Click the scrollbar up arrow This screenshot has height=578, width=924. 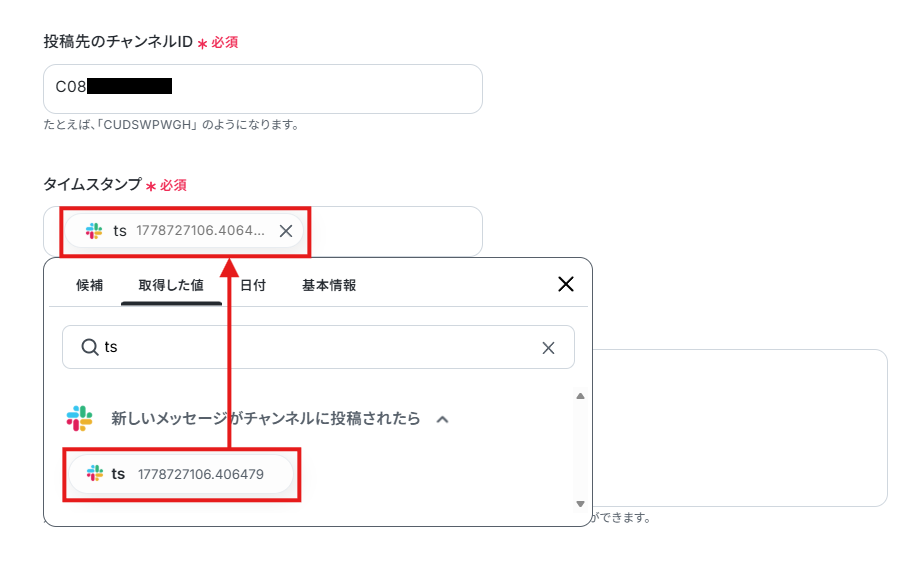click(x=580, y=396)
